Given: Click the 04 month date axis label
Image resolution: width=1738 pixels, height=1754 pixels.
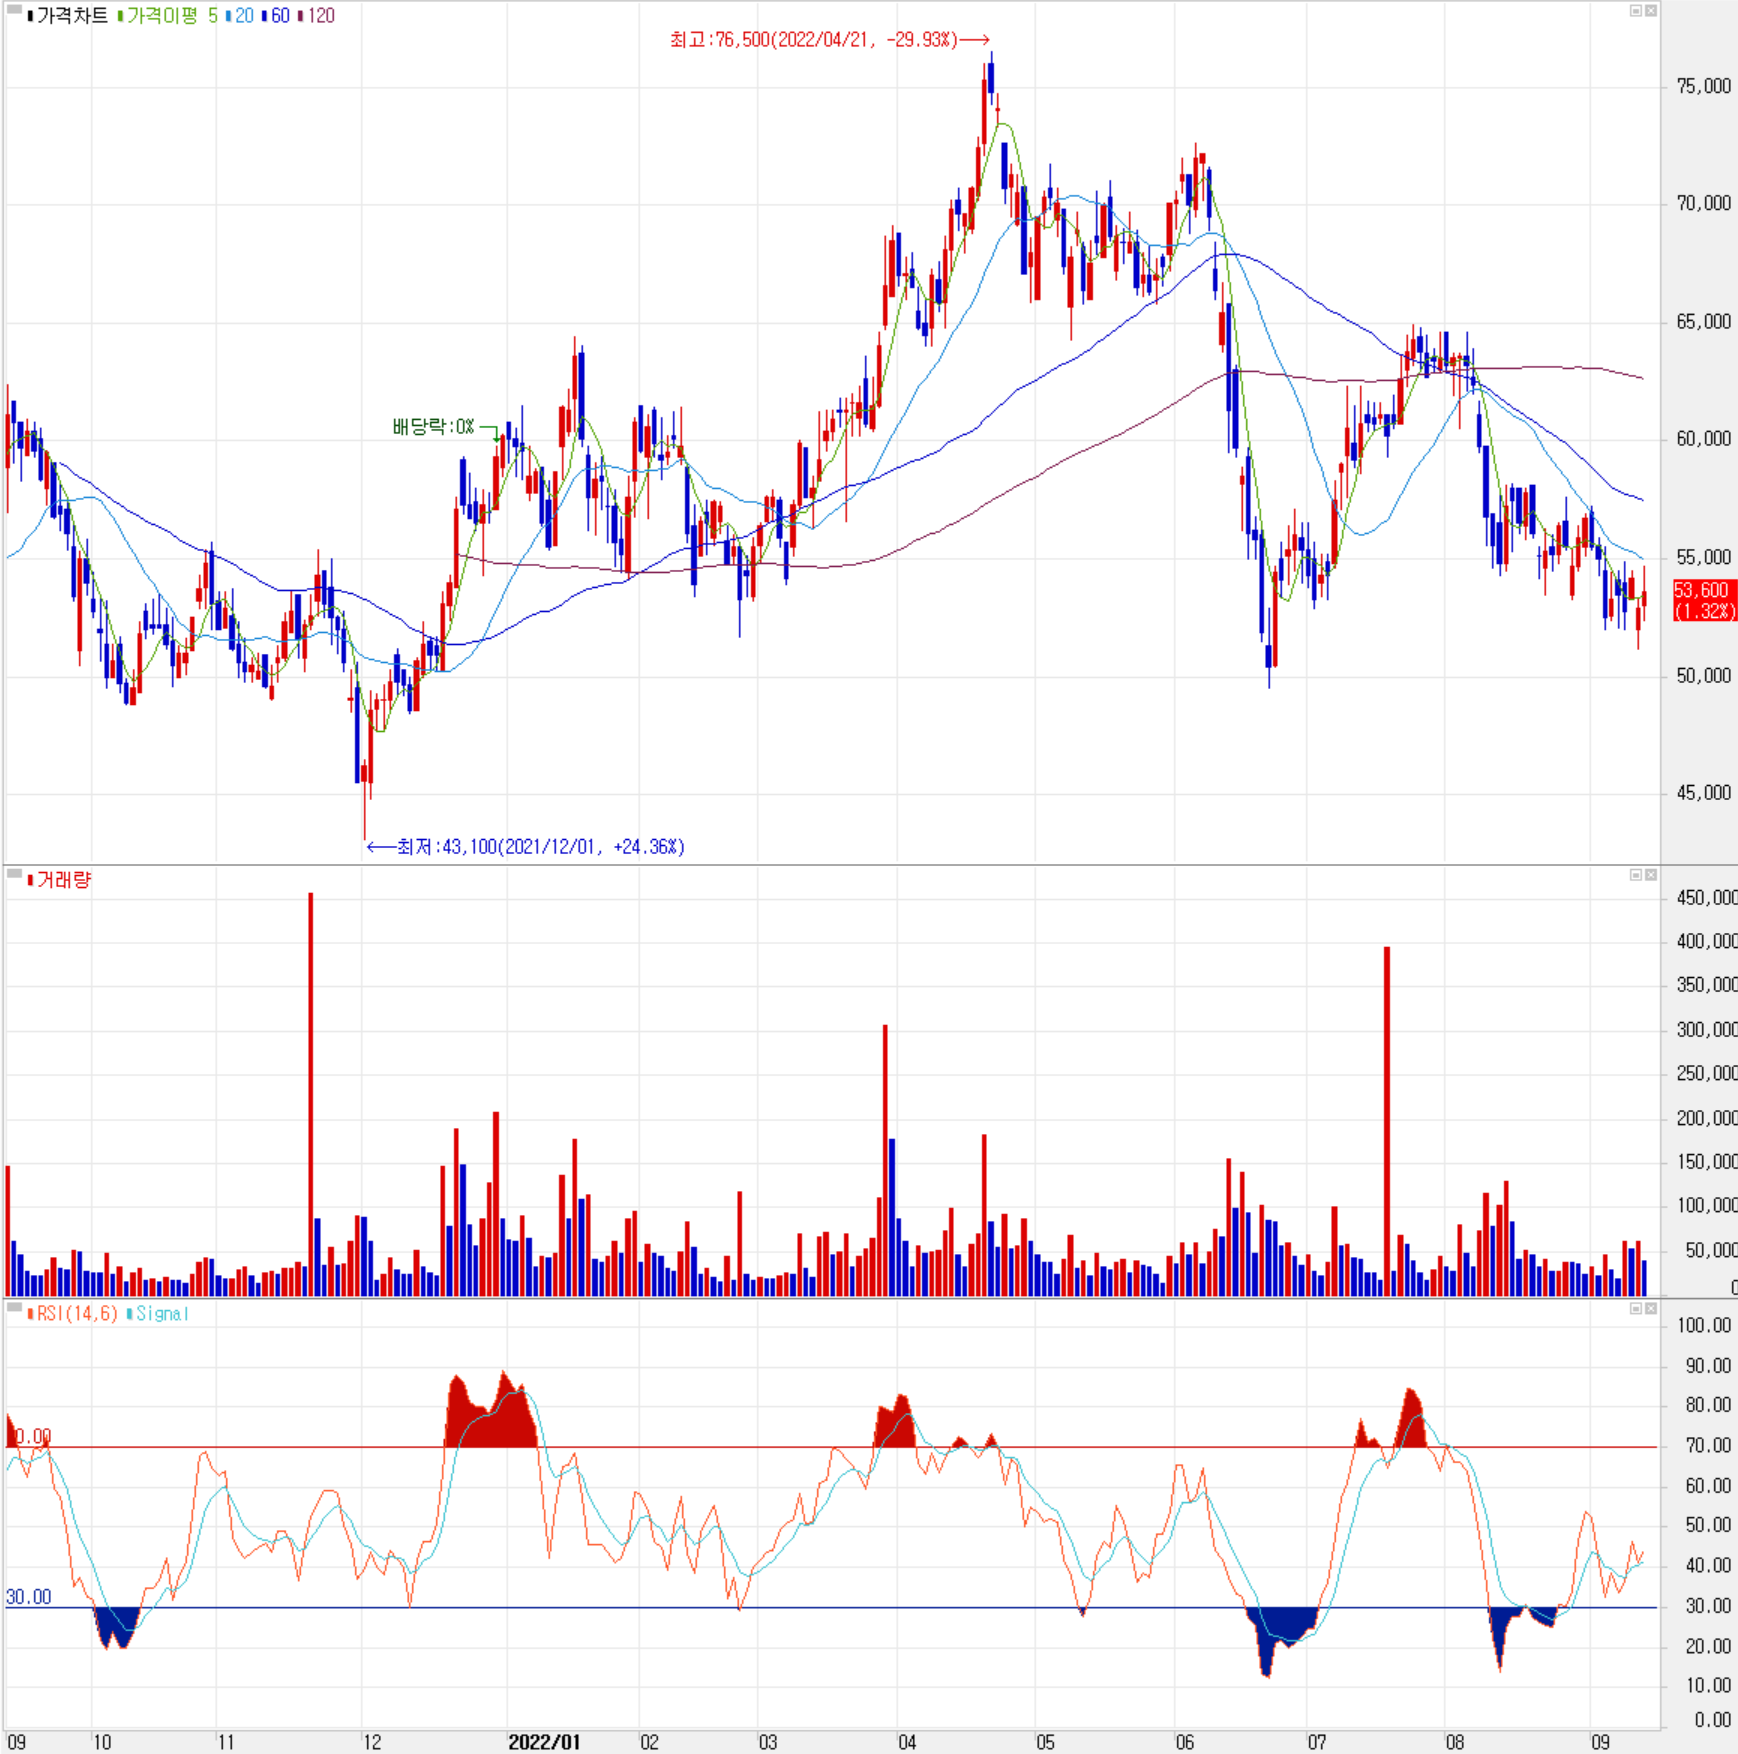Looking at the screenshot, I should tap(907, 1742).
